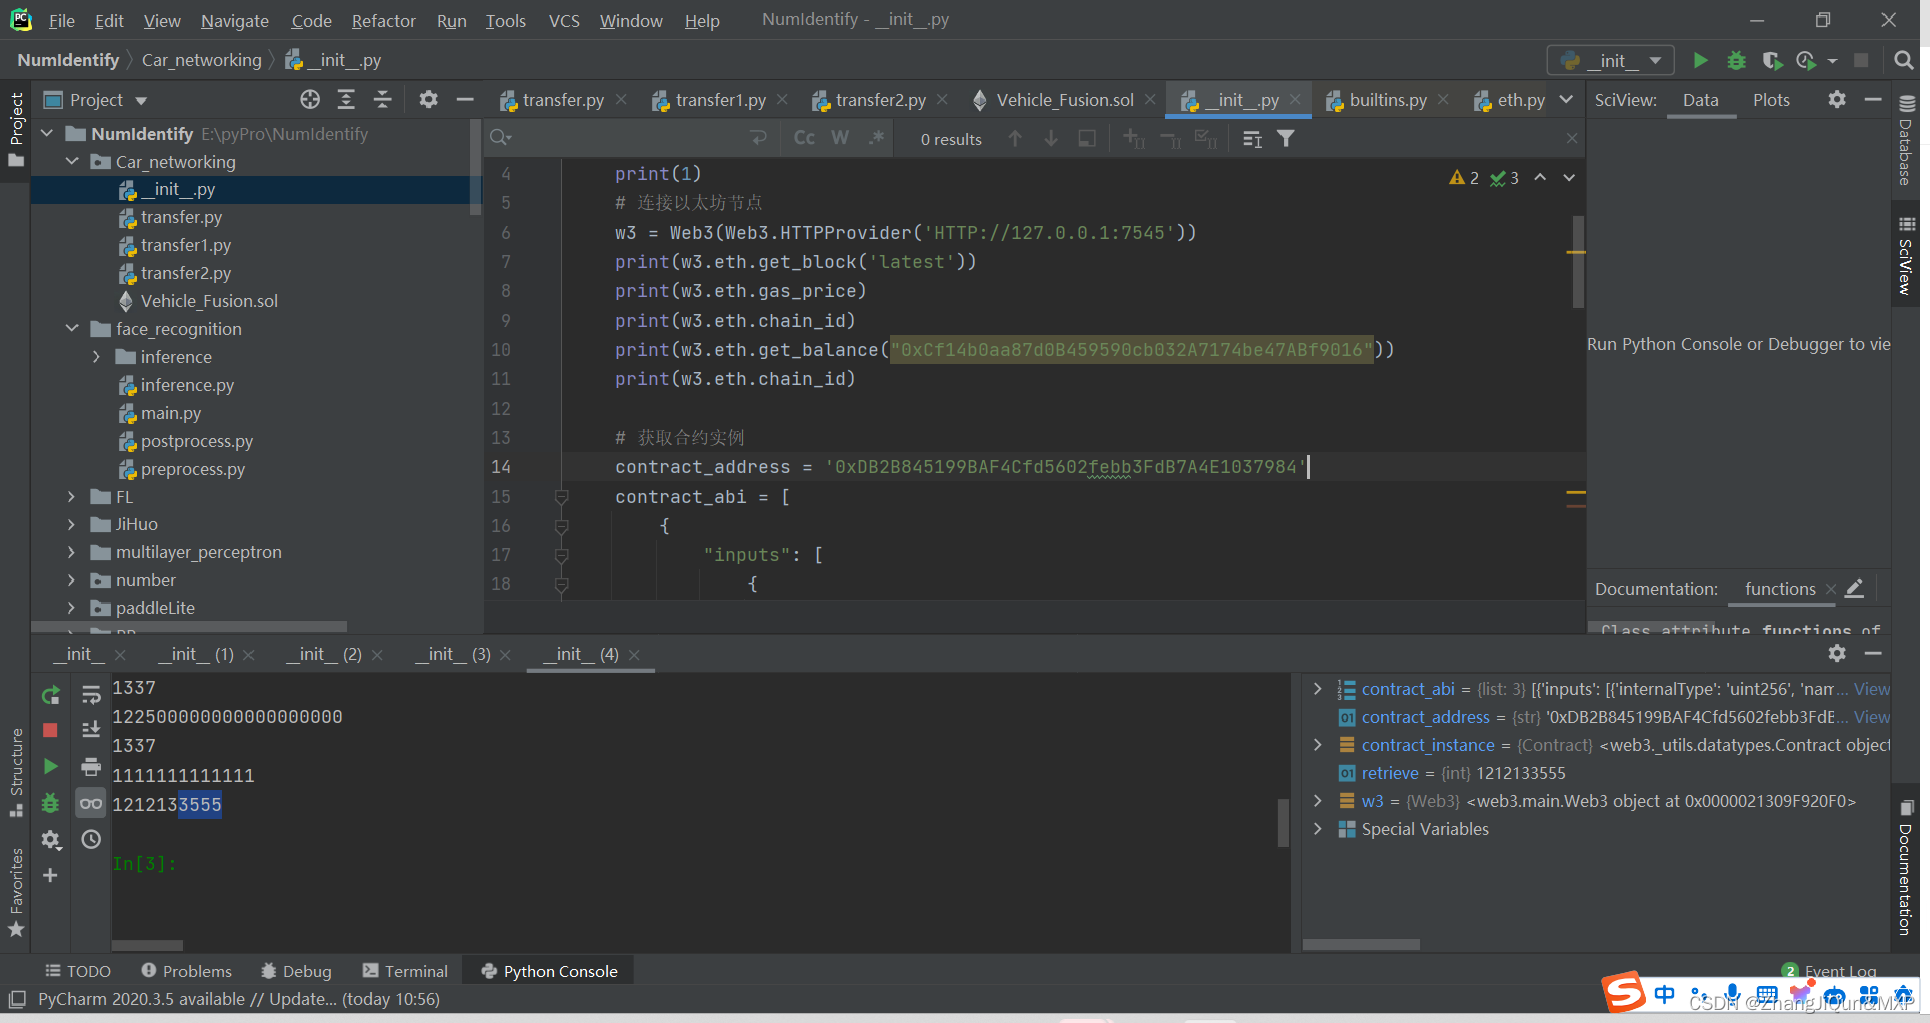Open the TODO tool window
1930x1023 pixels.
[78, 971]
